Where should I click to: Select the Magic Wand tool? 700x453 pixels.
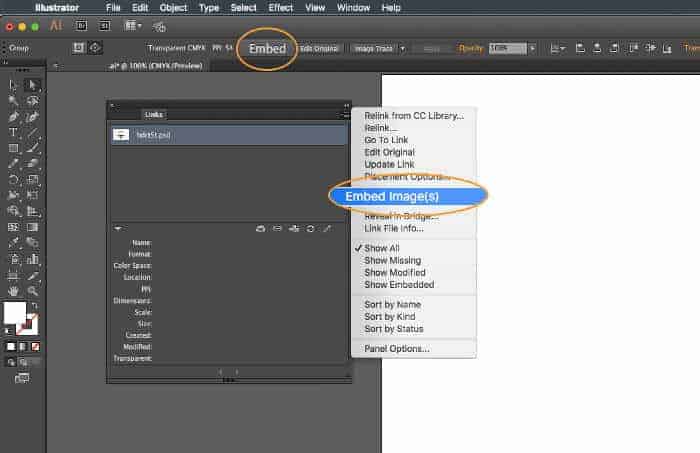click(x=13, y=101)
